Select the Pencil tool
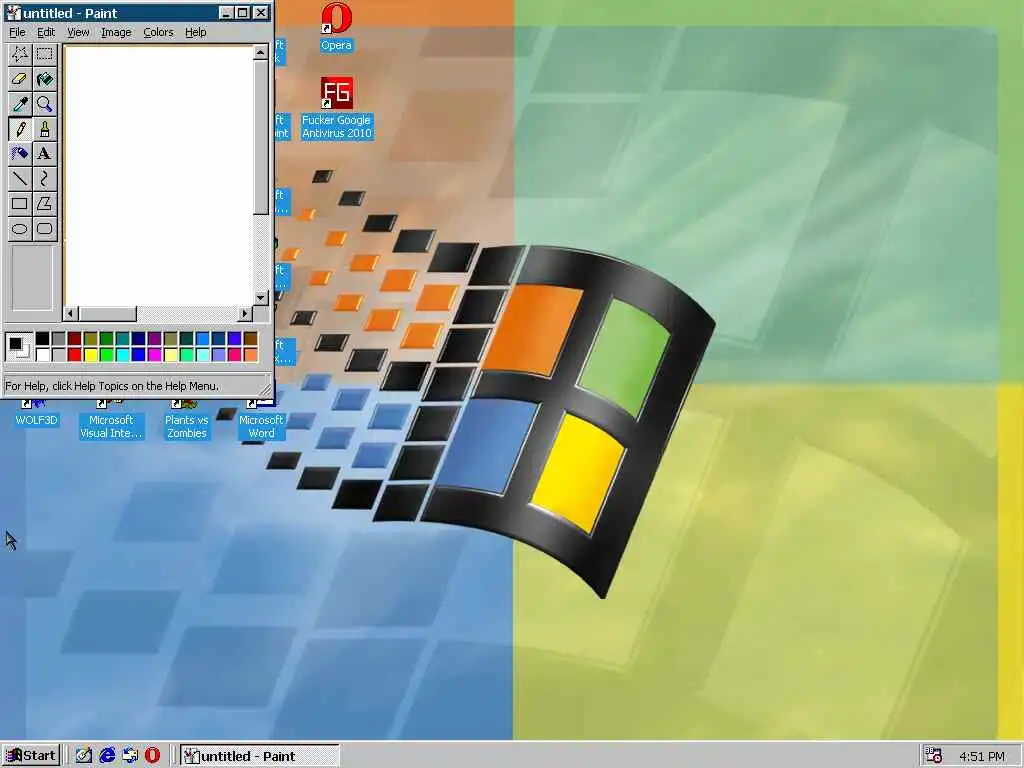Screen dimensions: 1024x768 pos(20,129)
